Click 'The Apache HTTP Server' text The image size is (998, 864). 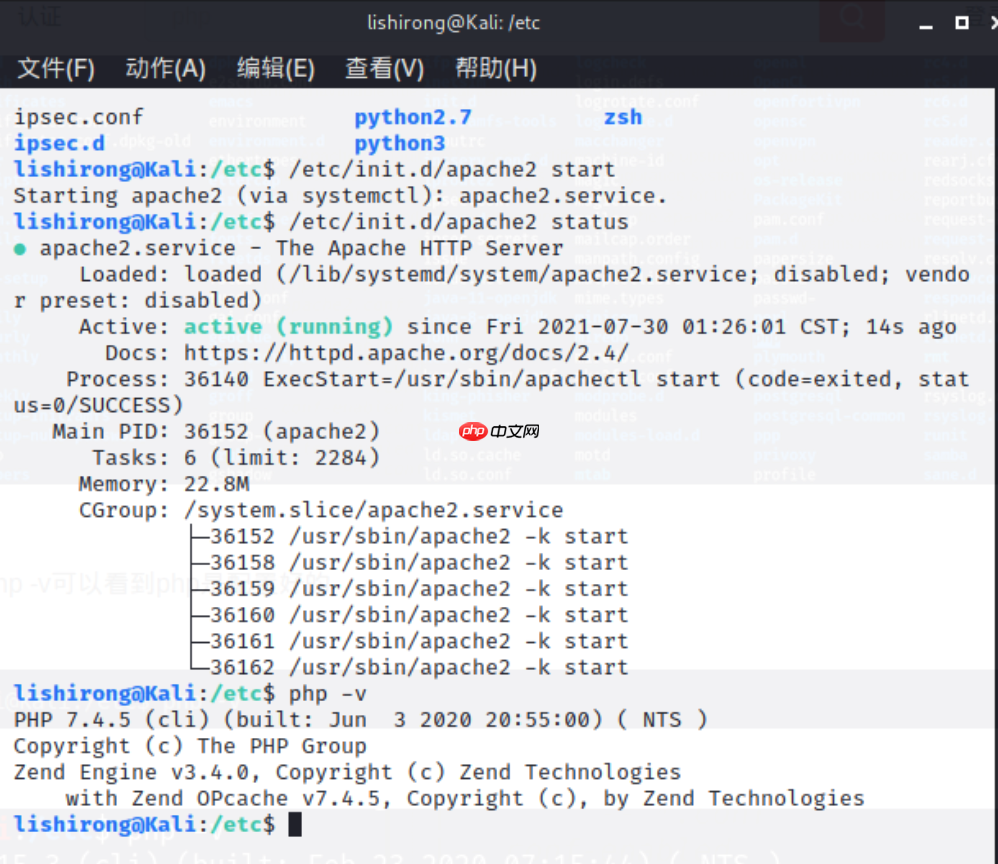tap(419, 248)
